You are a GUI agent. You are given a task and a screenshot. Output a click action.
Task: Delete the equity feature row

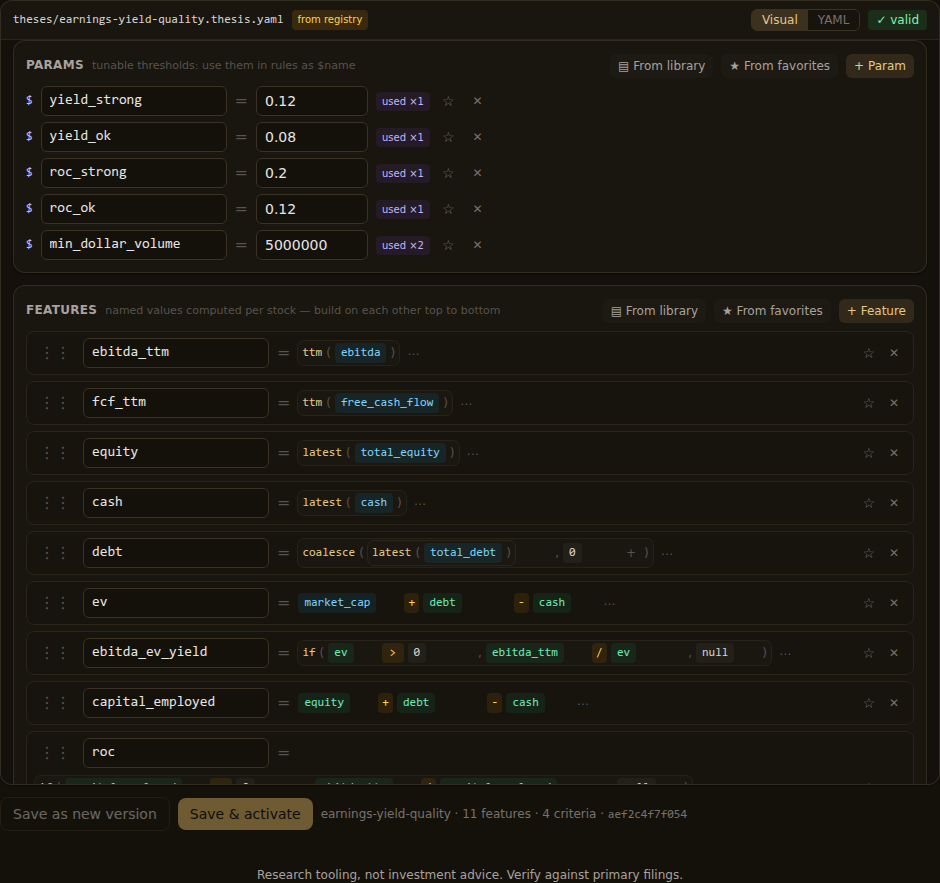click(894, 453)
